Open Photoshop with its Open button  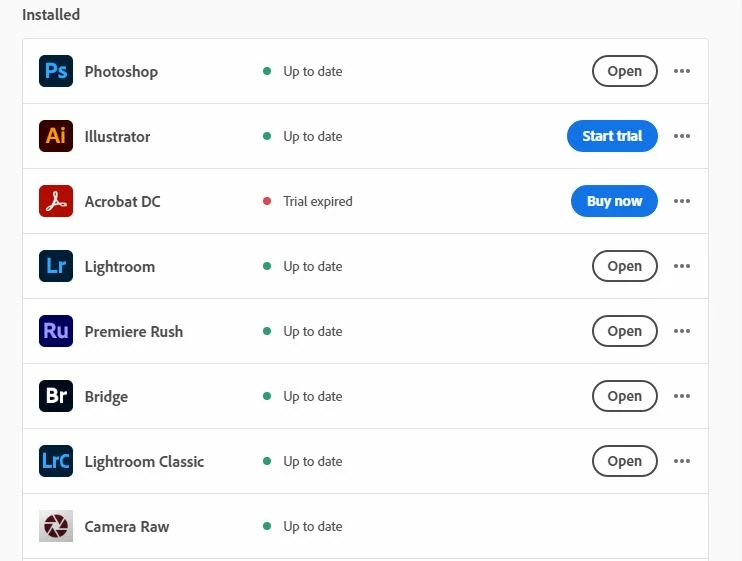point(625,71)
